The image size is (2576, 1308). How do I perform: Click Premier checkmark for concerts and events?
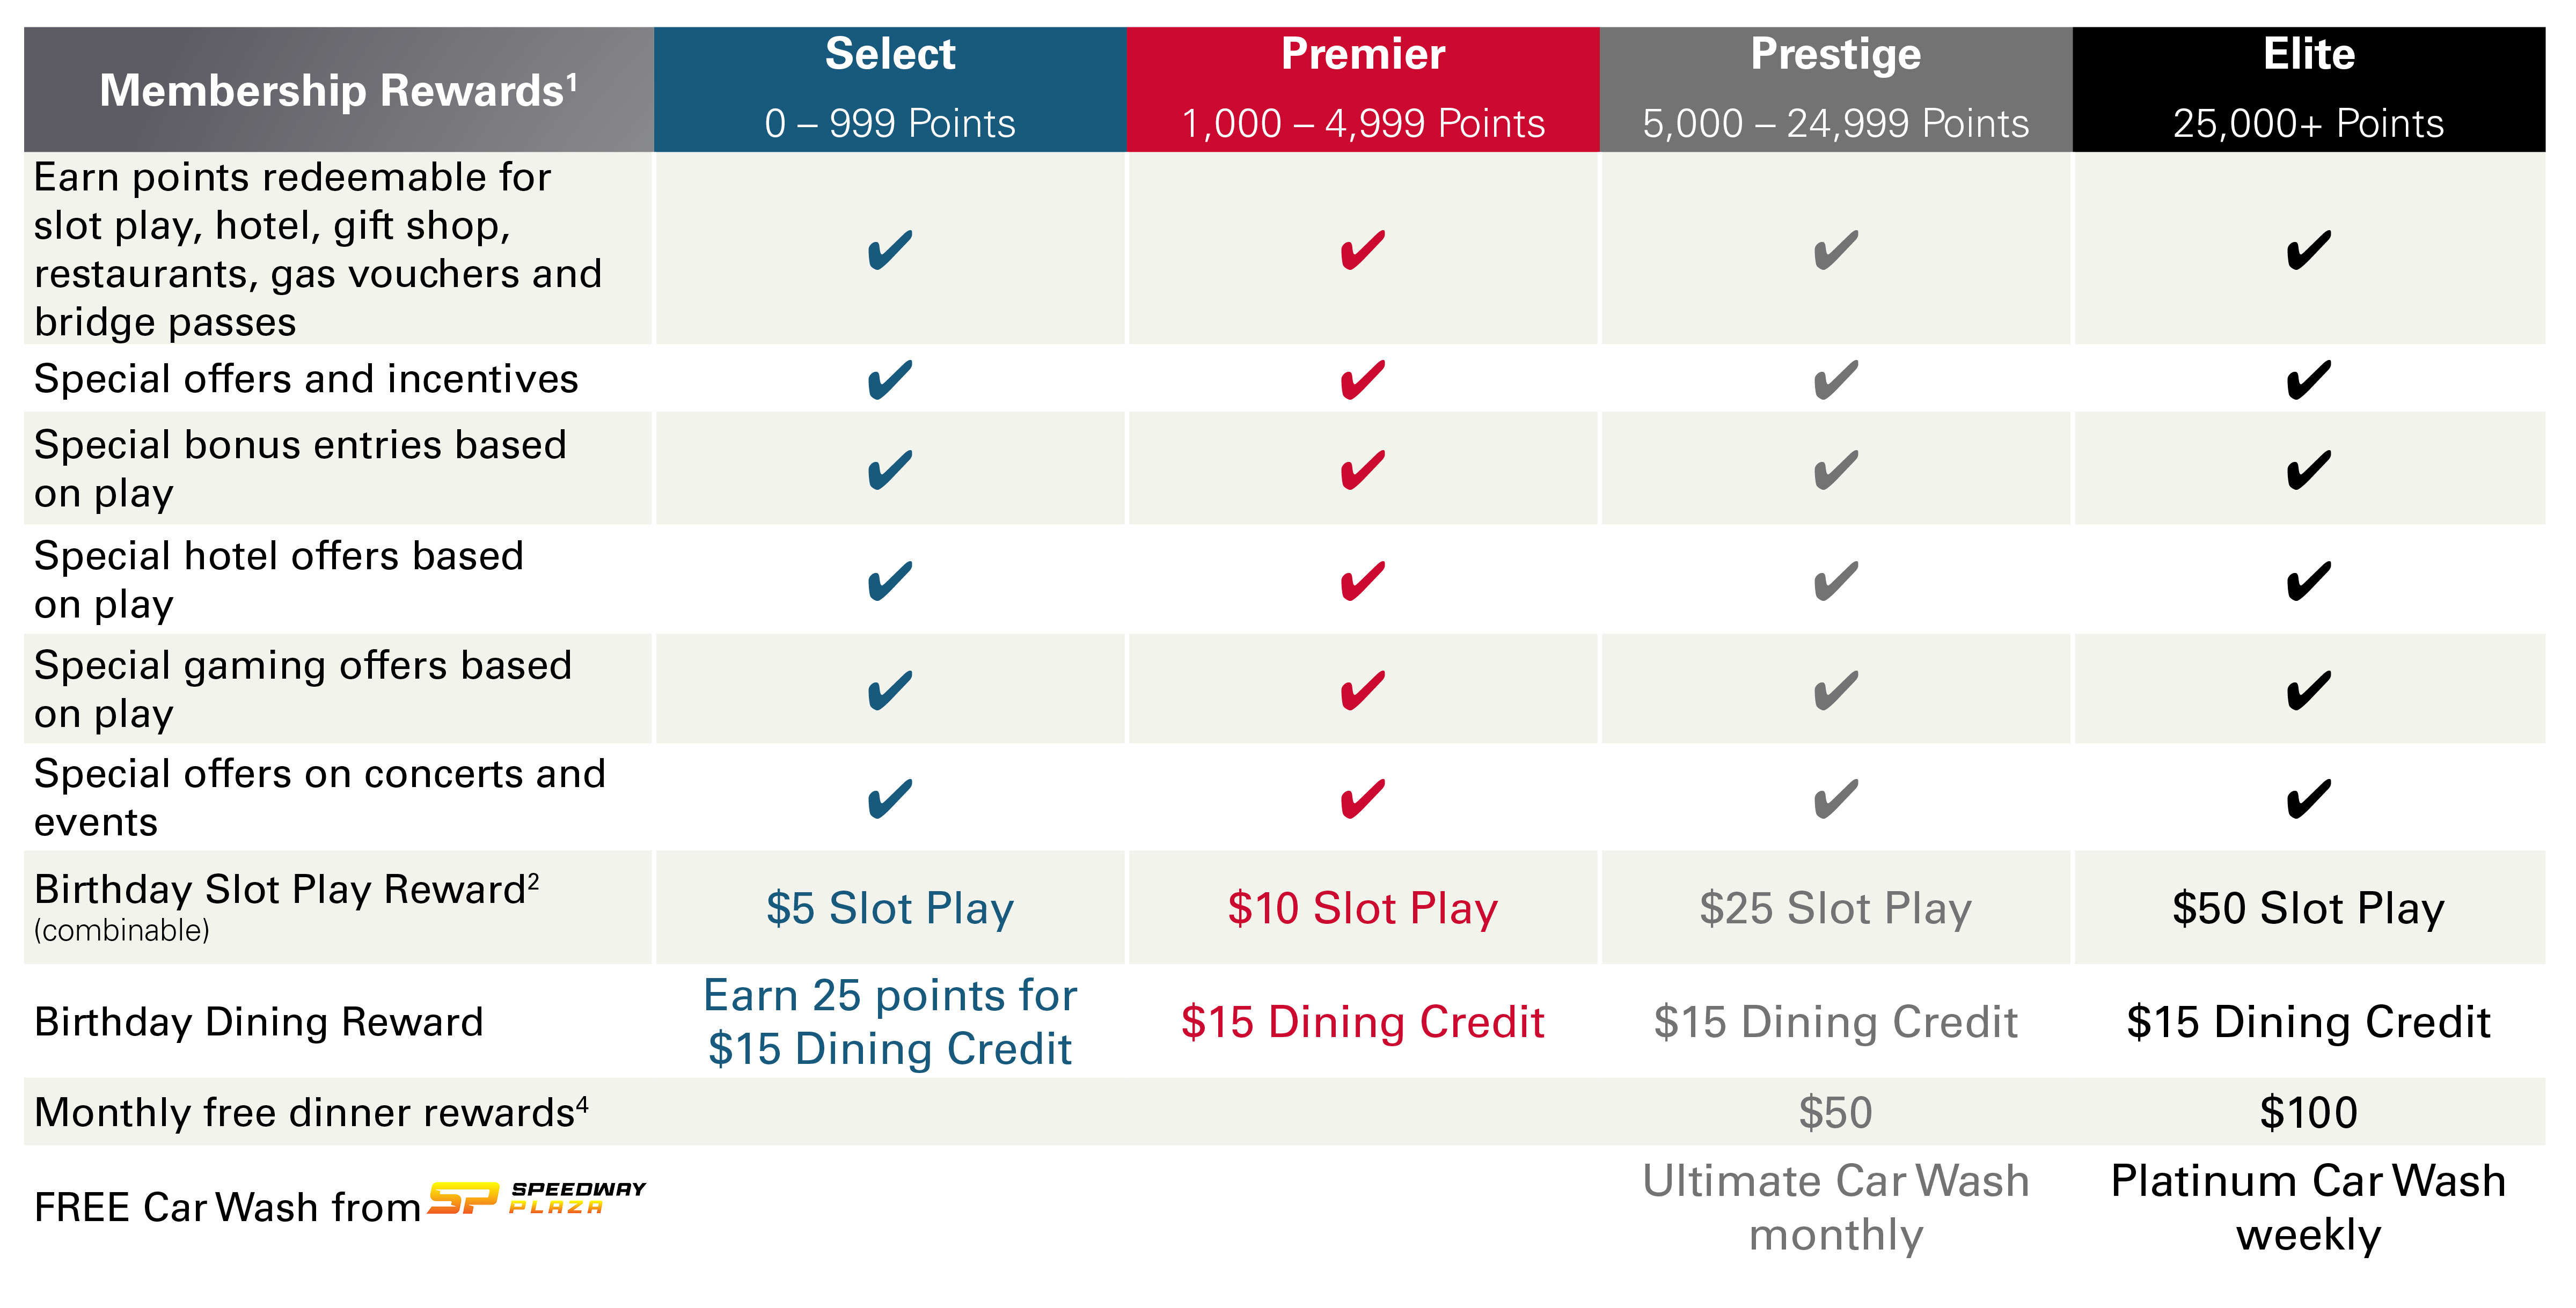(1363, 799)
